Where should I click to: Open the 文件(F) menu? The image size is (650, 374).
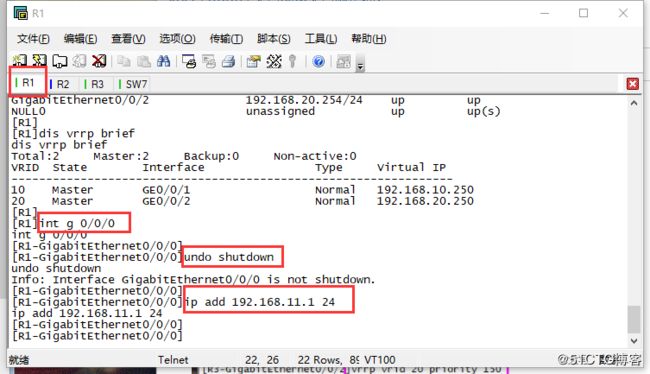coord(33,39)
